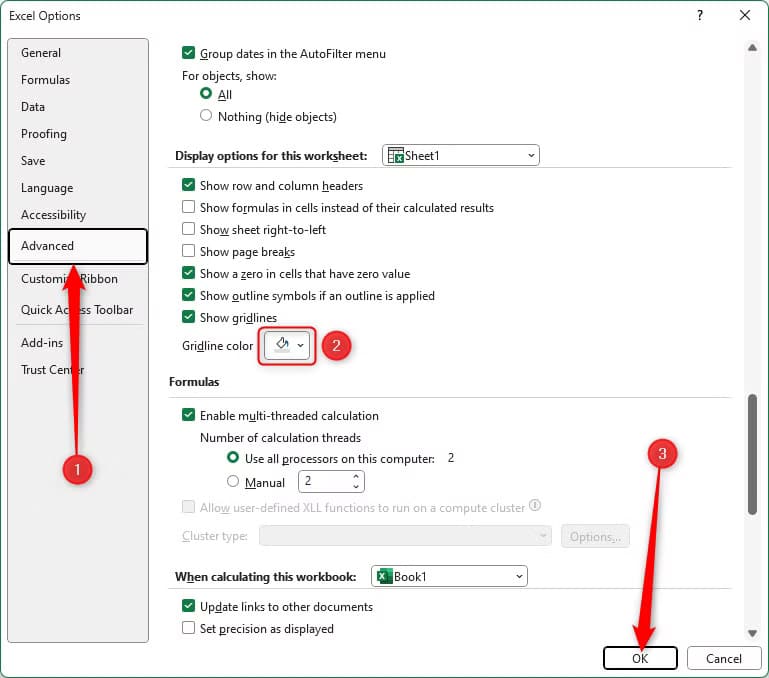Toggle Update links to other documents

[x=188, y=606]
